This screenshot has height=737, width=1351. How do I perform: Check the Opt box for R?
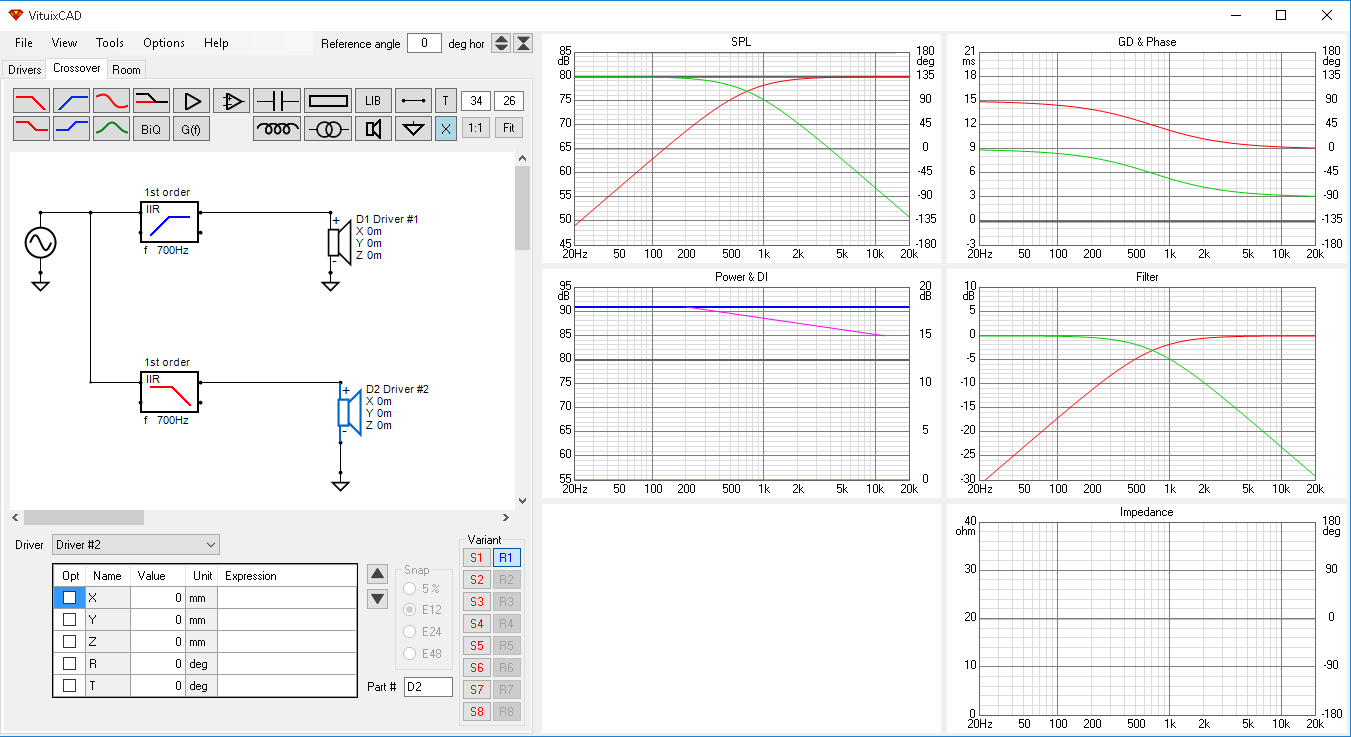(x=69, y=663)
